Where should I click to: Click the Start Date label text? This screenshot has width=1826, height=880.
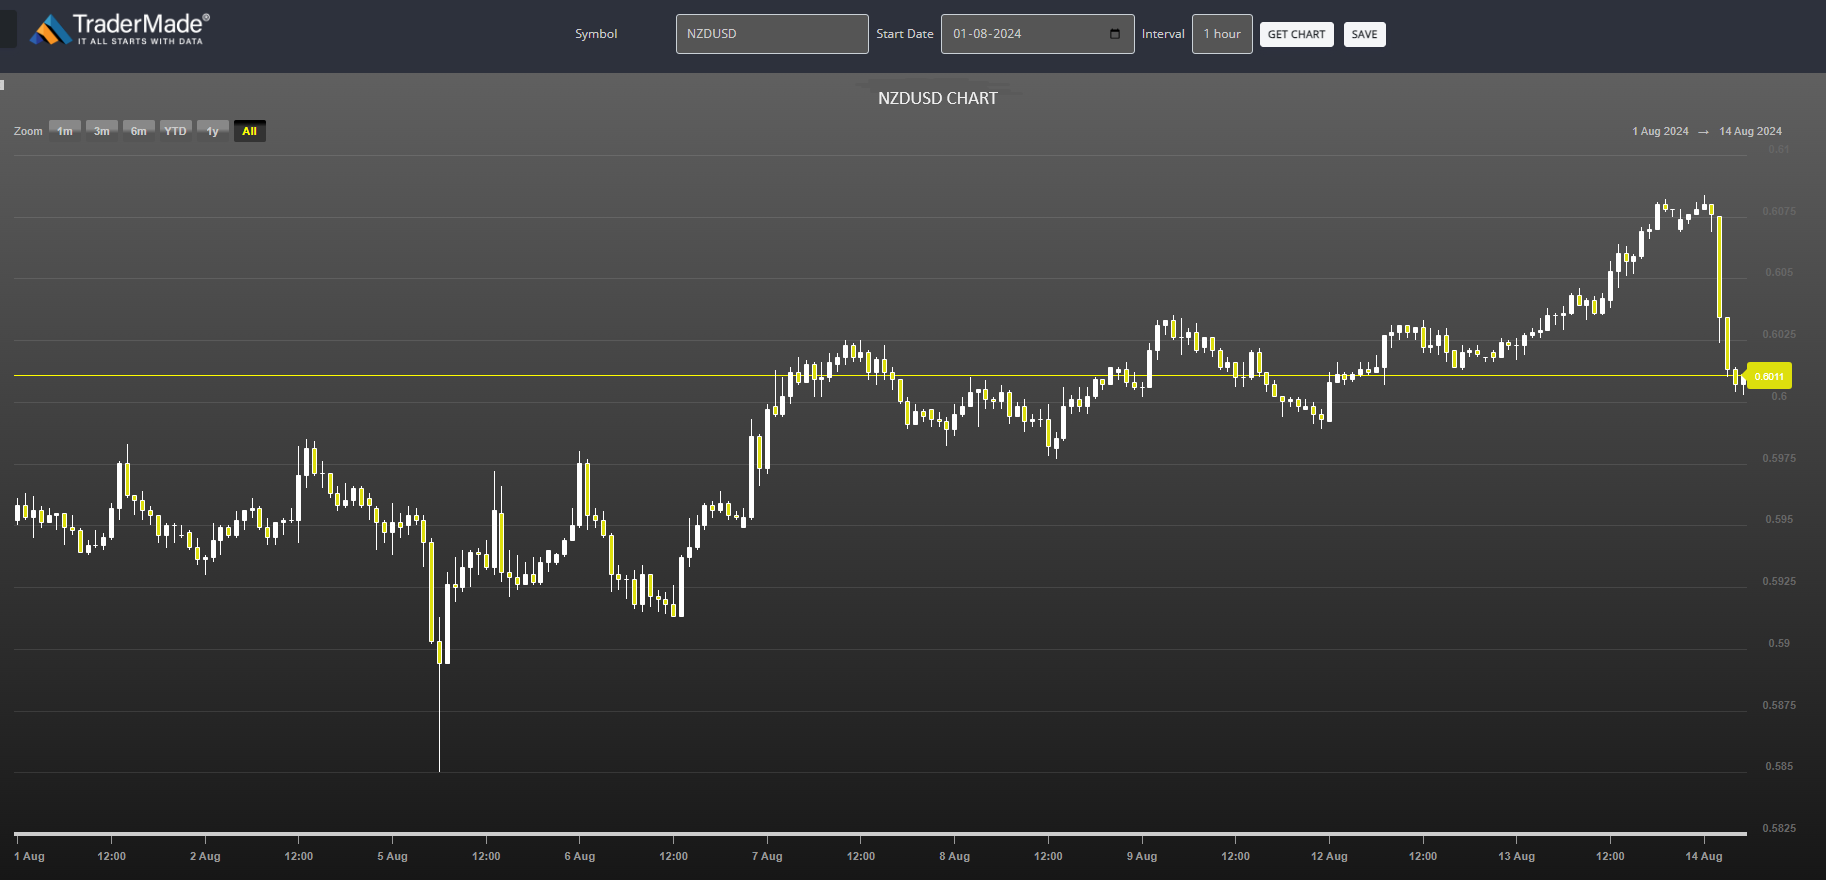click(905, 34)
